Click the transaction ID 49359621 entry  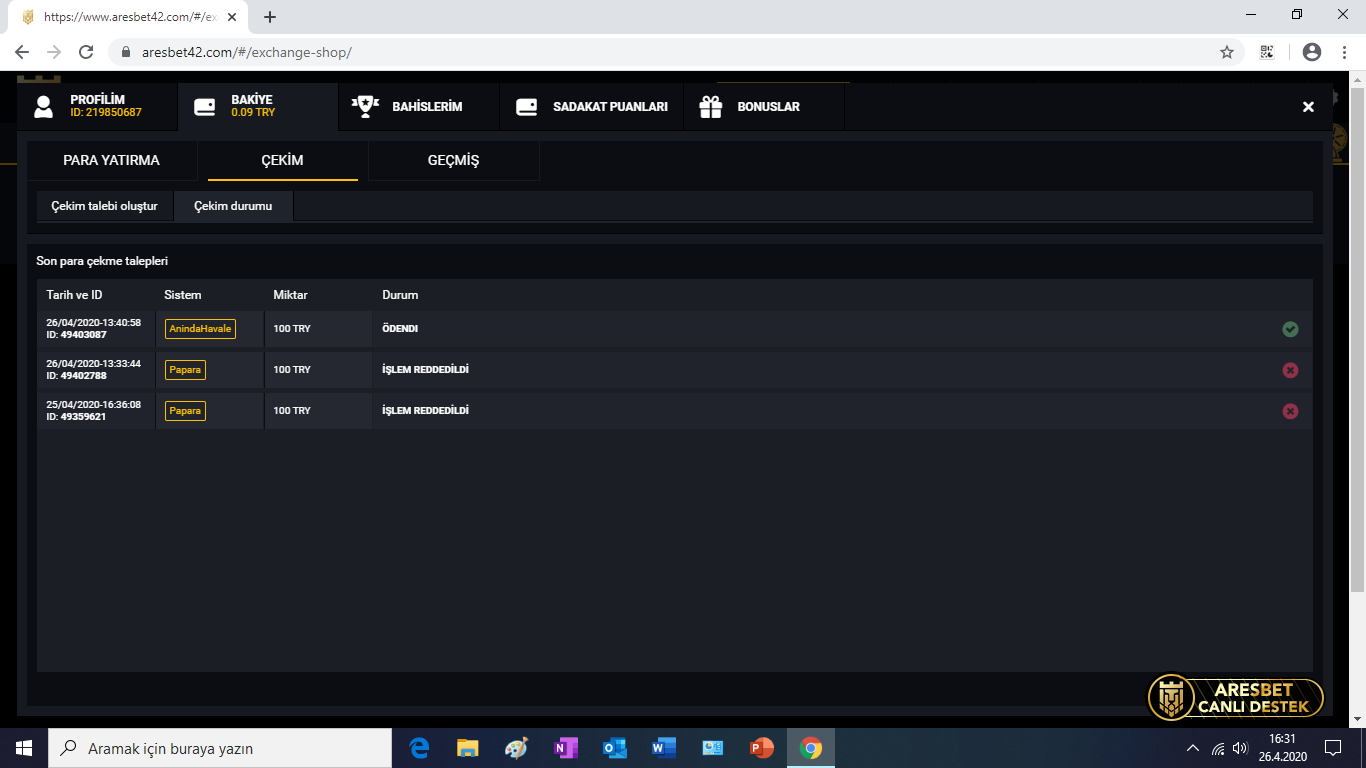(76, 417)
